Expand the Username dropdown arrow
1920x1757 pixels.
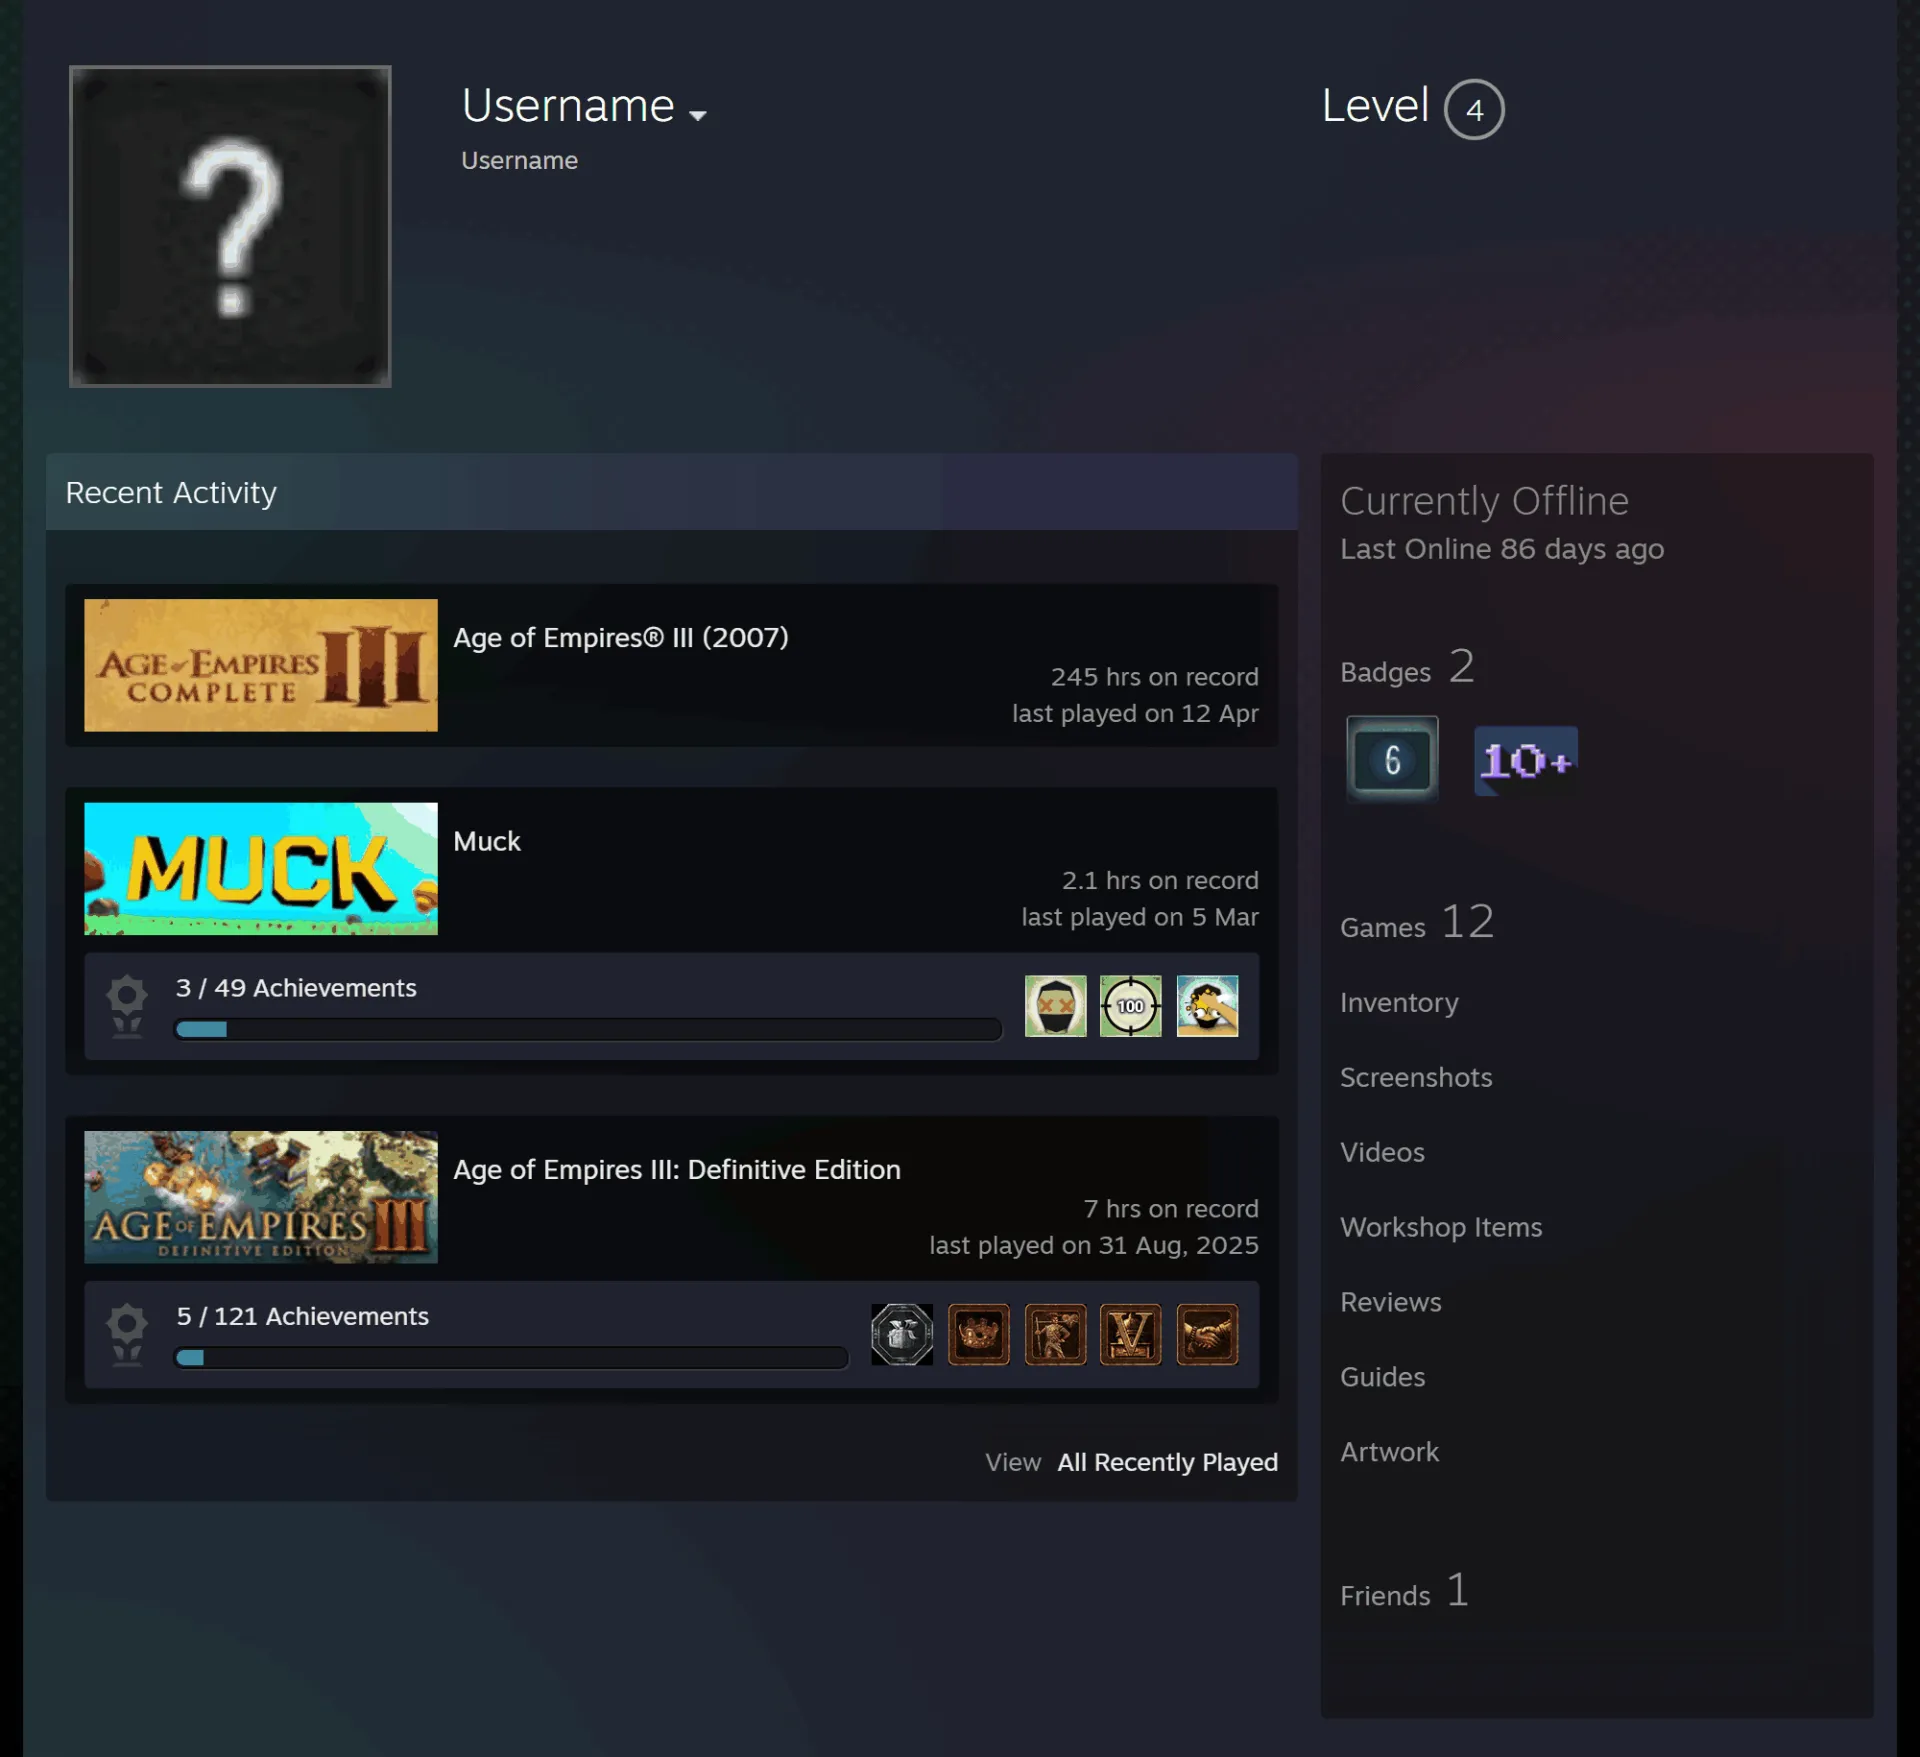[698, 115]
